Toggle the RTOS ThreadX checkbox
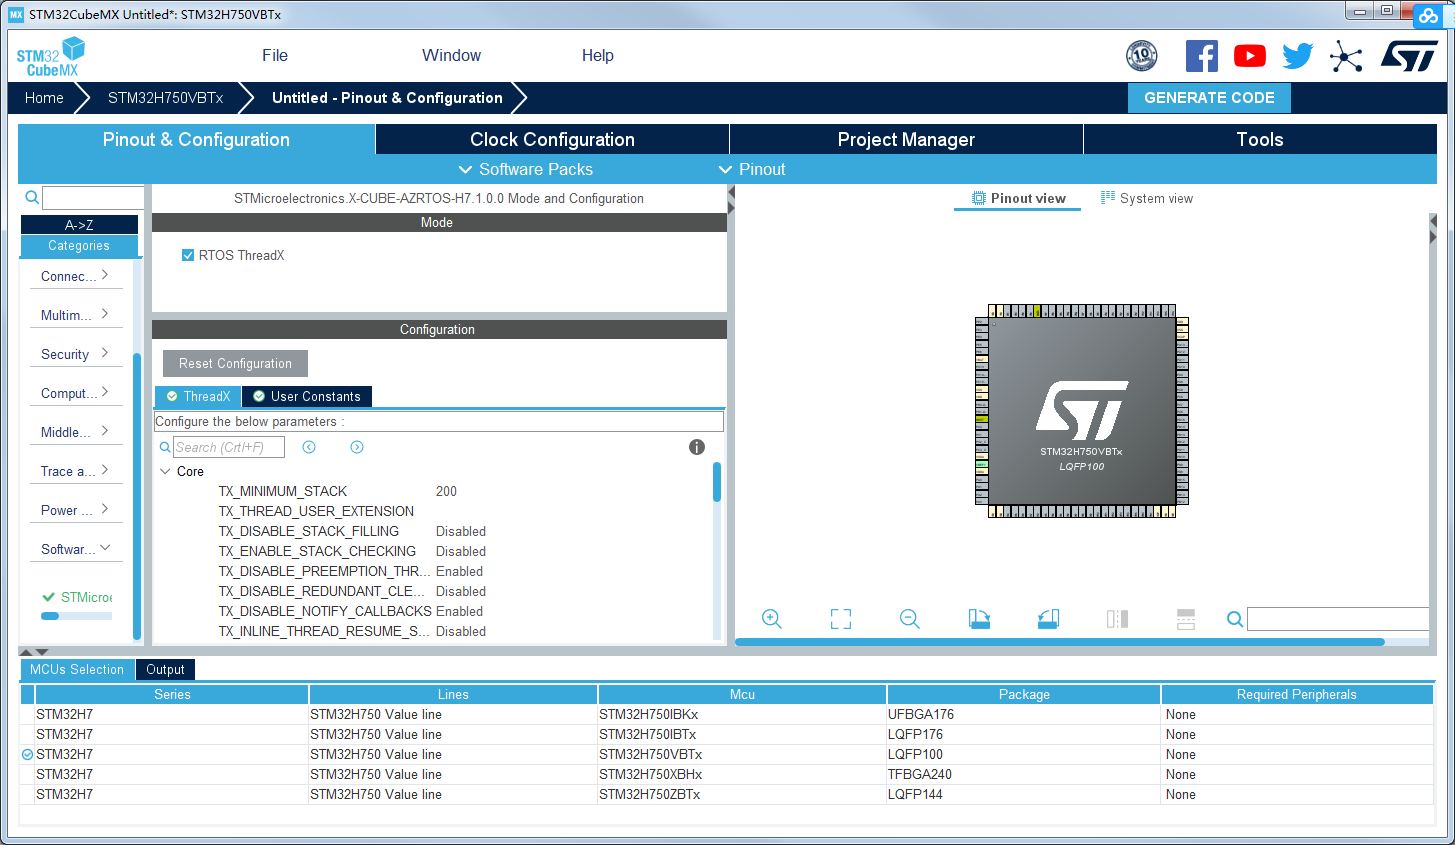 [x=188, y=255]
